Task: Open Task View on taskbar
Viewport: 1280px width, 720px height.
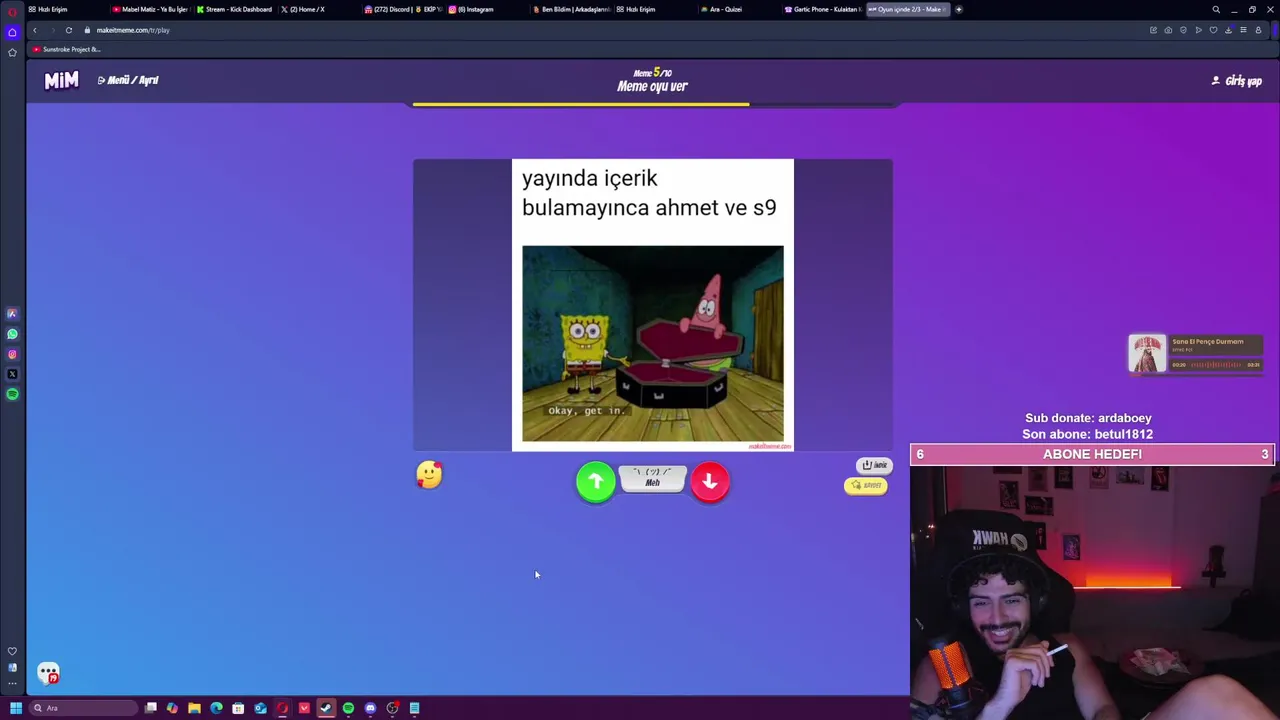Action: coord(150,708)
